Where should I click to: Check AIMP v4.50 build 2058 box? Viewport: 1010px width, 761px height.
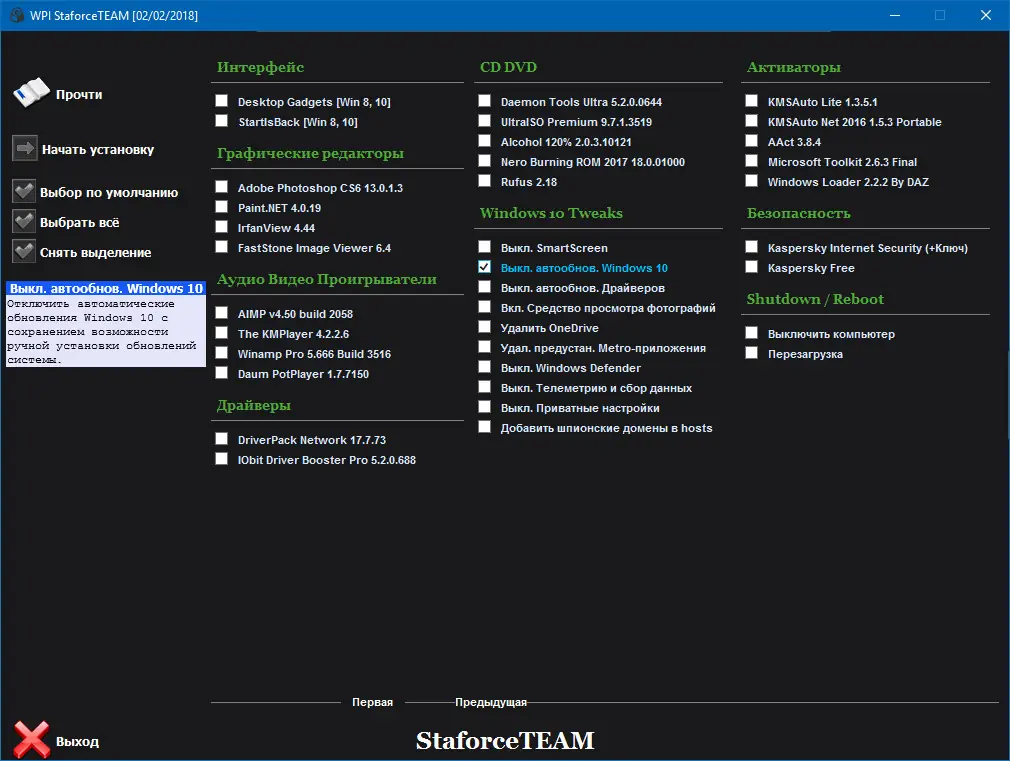(x=222, y=313)
